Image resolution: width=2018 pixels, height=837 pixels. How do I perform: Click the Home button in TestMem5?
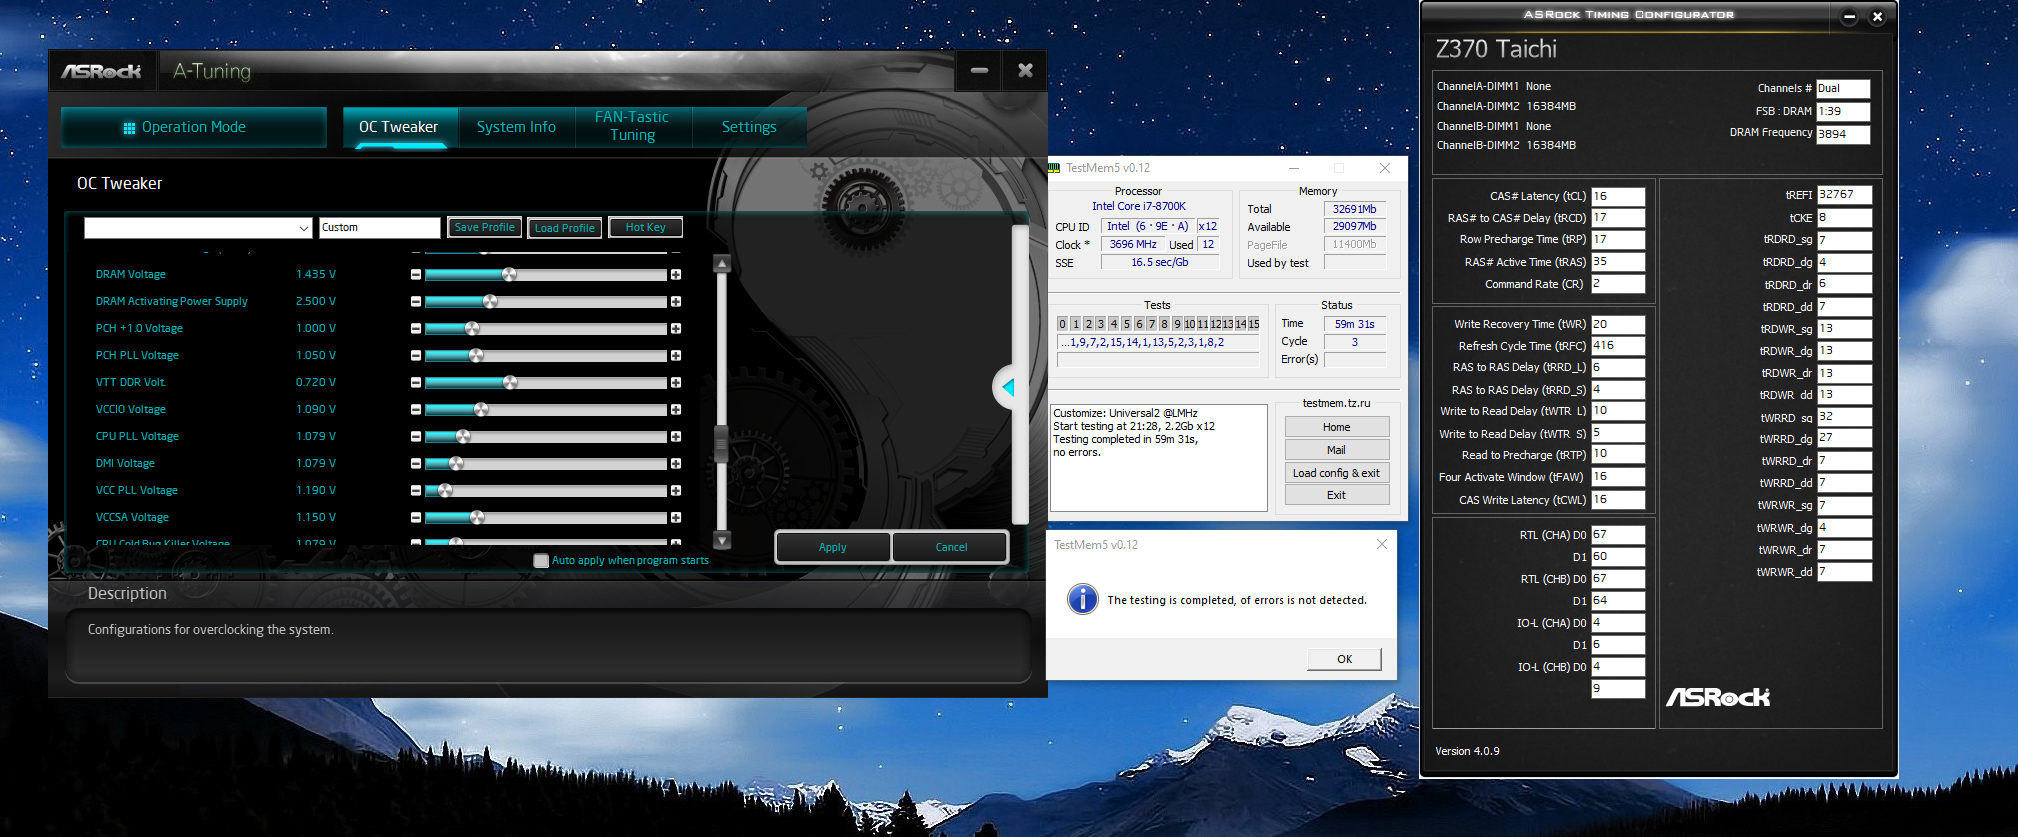(x=1337, y=427)
